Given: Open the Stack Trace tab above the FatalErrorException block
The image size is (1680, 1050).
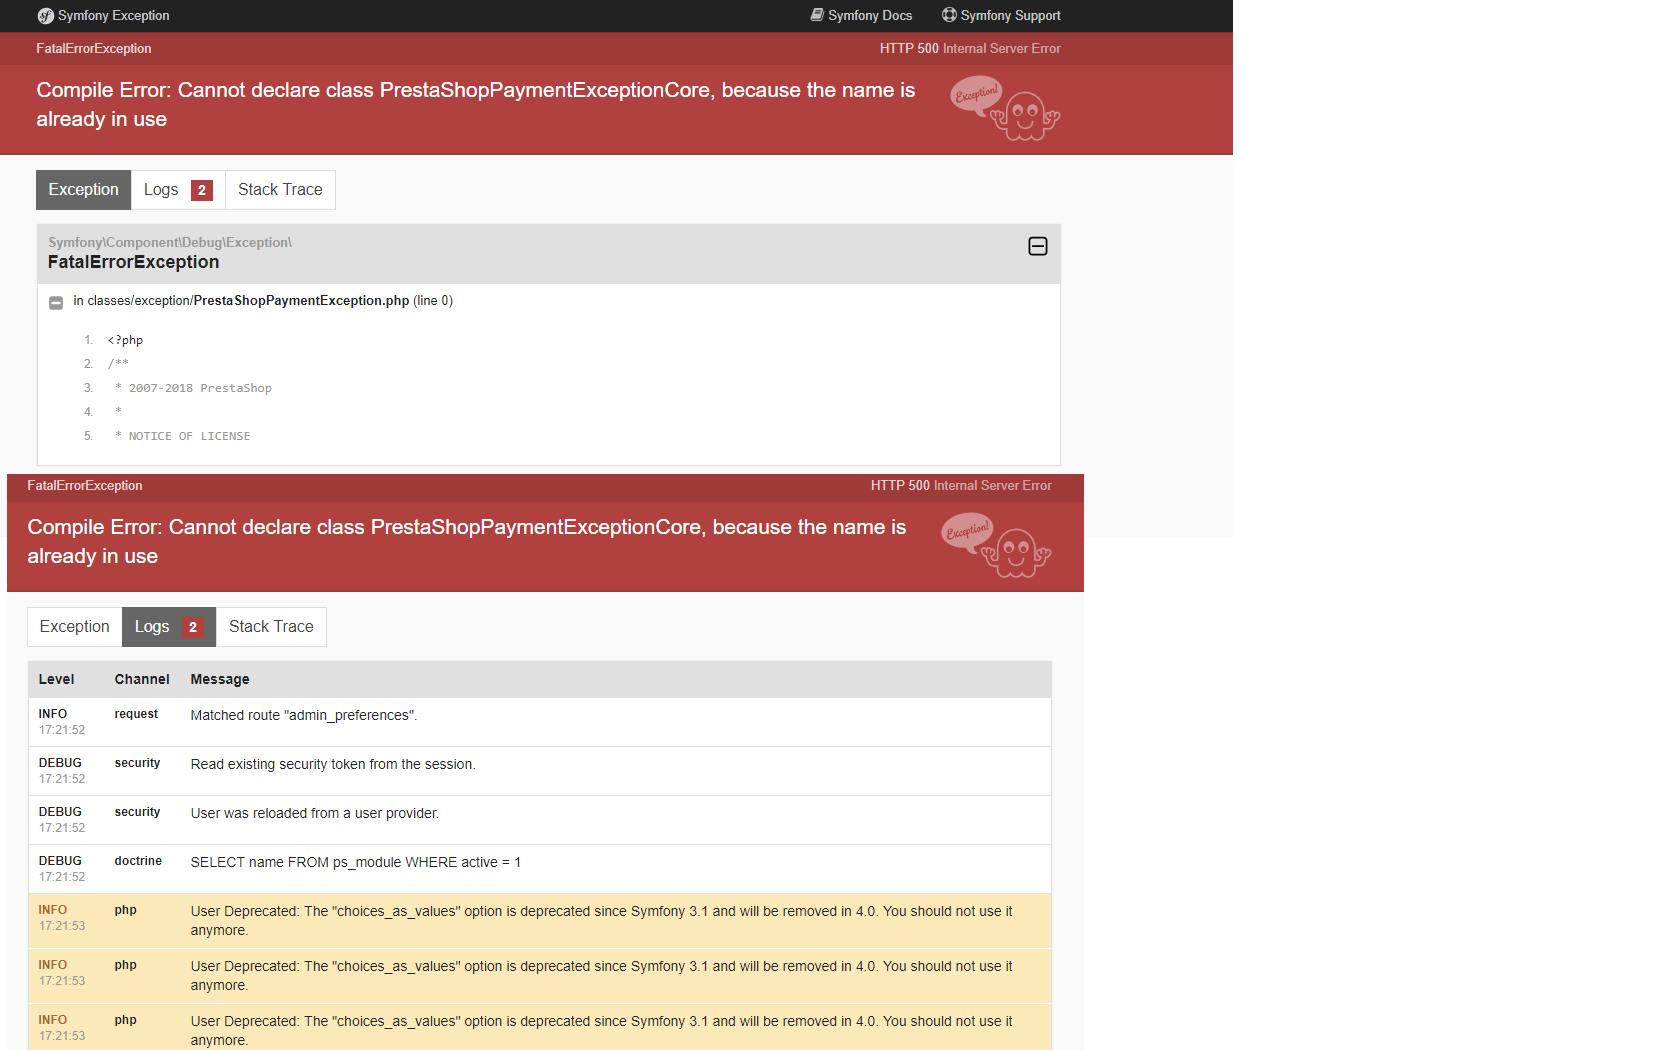Looking at the screenshot, I should point(280,190).
